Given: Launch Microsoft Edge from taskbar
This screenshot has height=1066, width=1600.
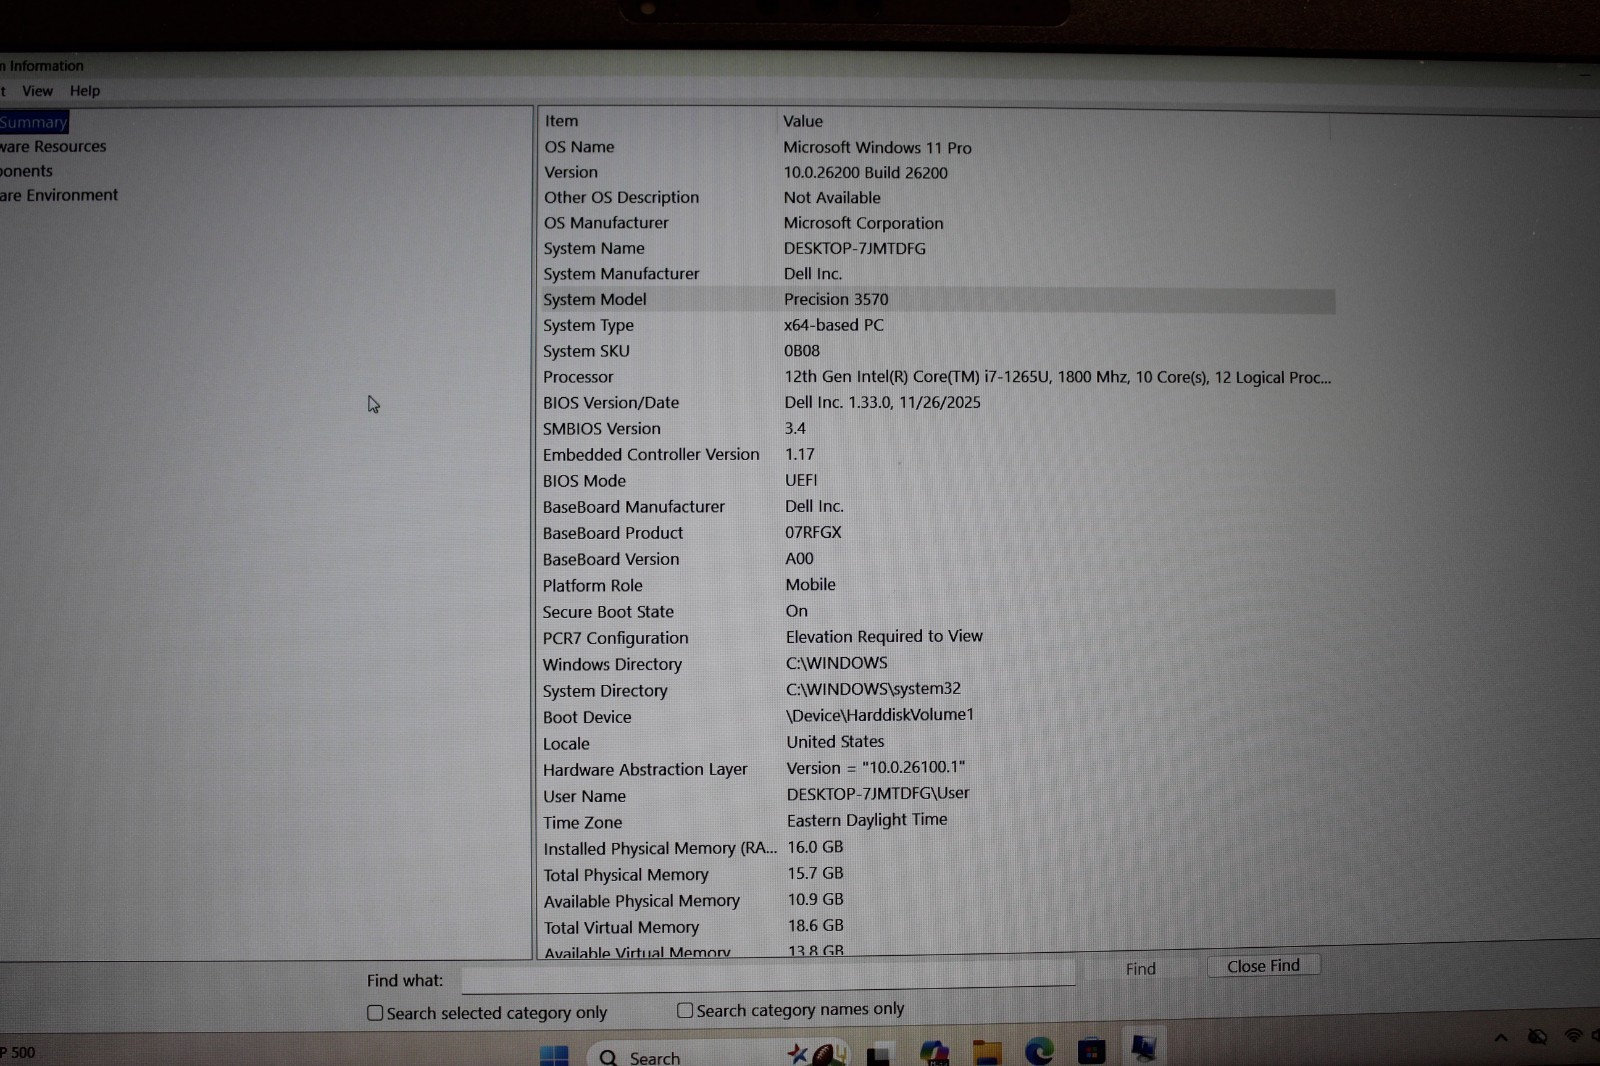Looking at the screenshot, I should (1039, 1052).
